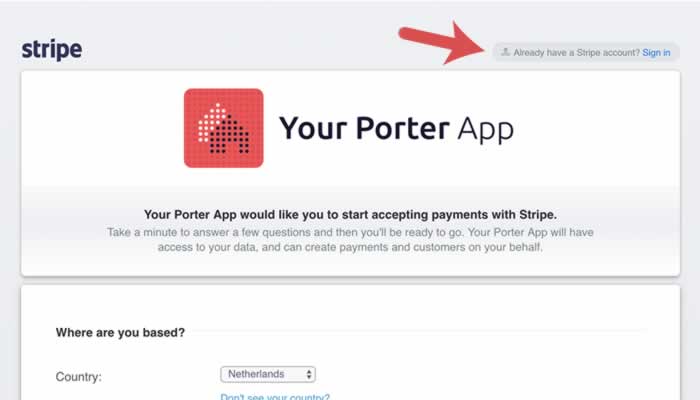Viewport: 700px width, 400px height.
Task: Click the red Your Porter house logo
Action: [x=224, y=128]
